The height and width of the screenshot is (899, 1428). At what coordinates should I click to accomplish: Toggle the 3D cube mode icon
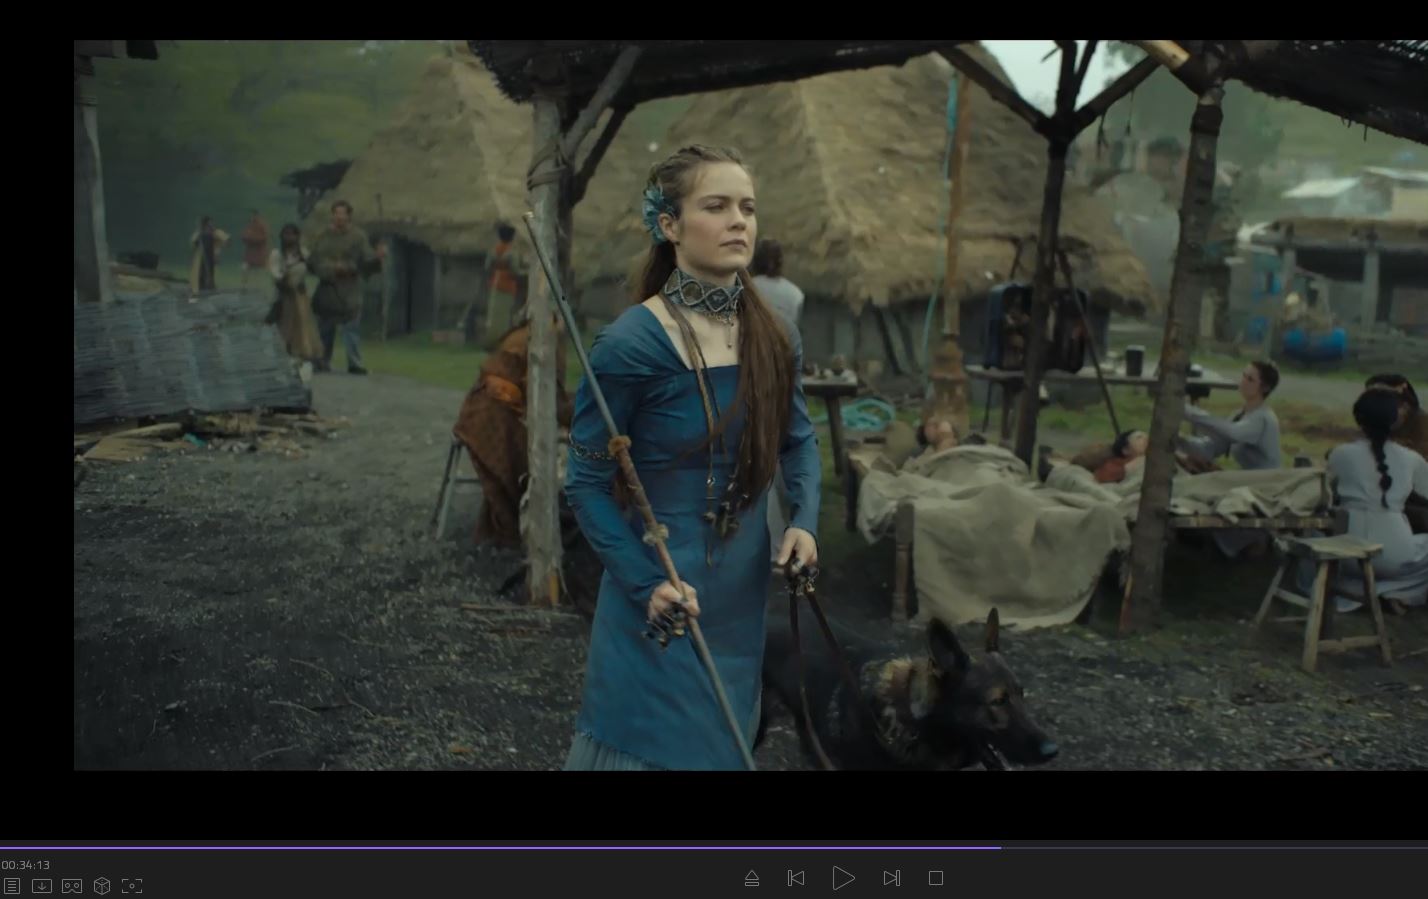click(102, 886)
